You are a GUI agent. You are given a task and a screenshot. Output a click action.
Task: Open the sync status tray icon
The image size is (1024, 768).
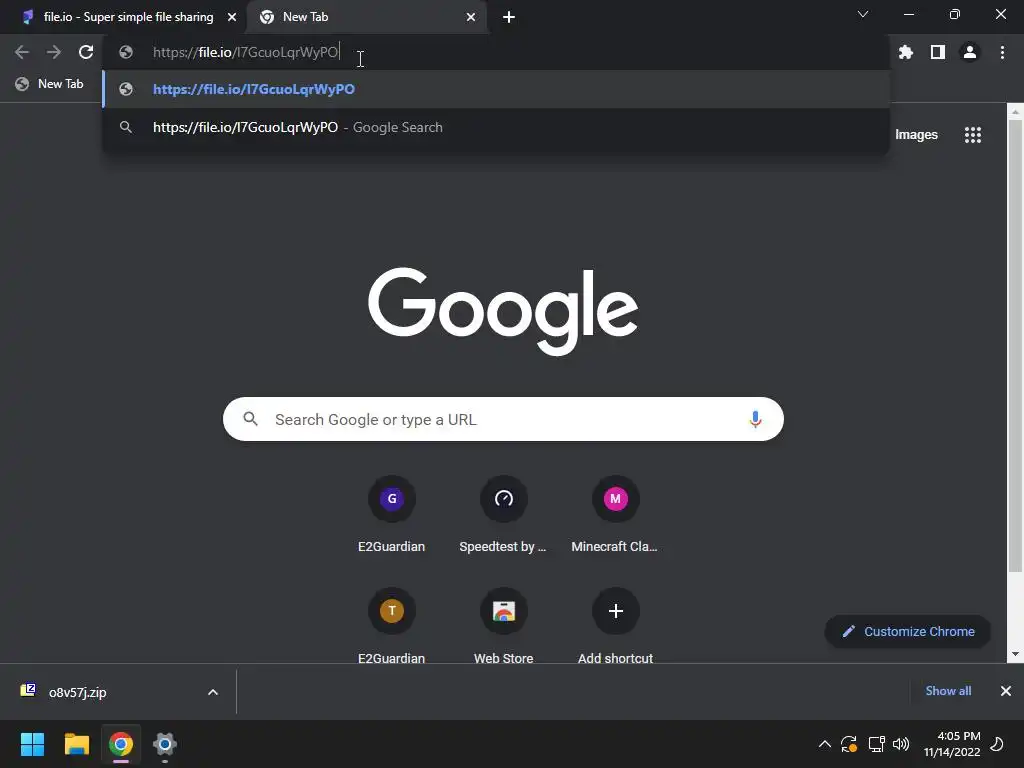coord(849,744)
